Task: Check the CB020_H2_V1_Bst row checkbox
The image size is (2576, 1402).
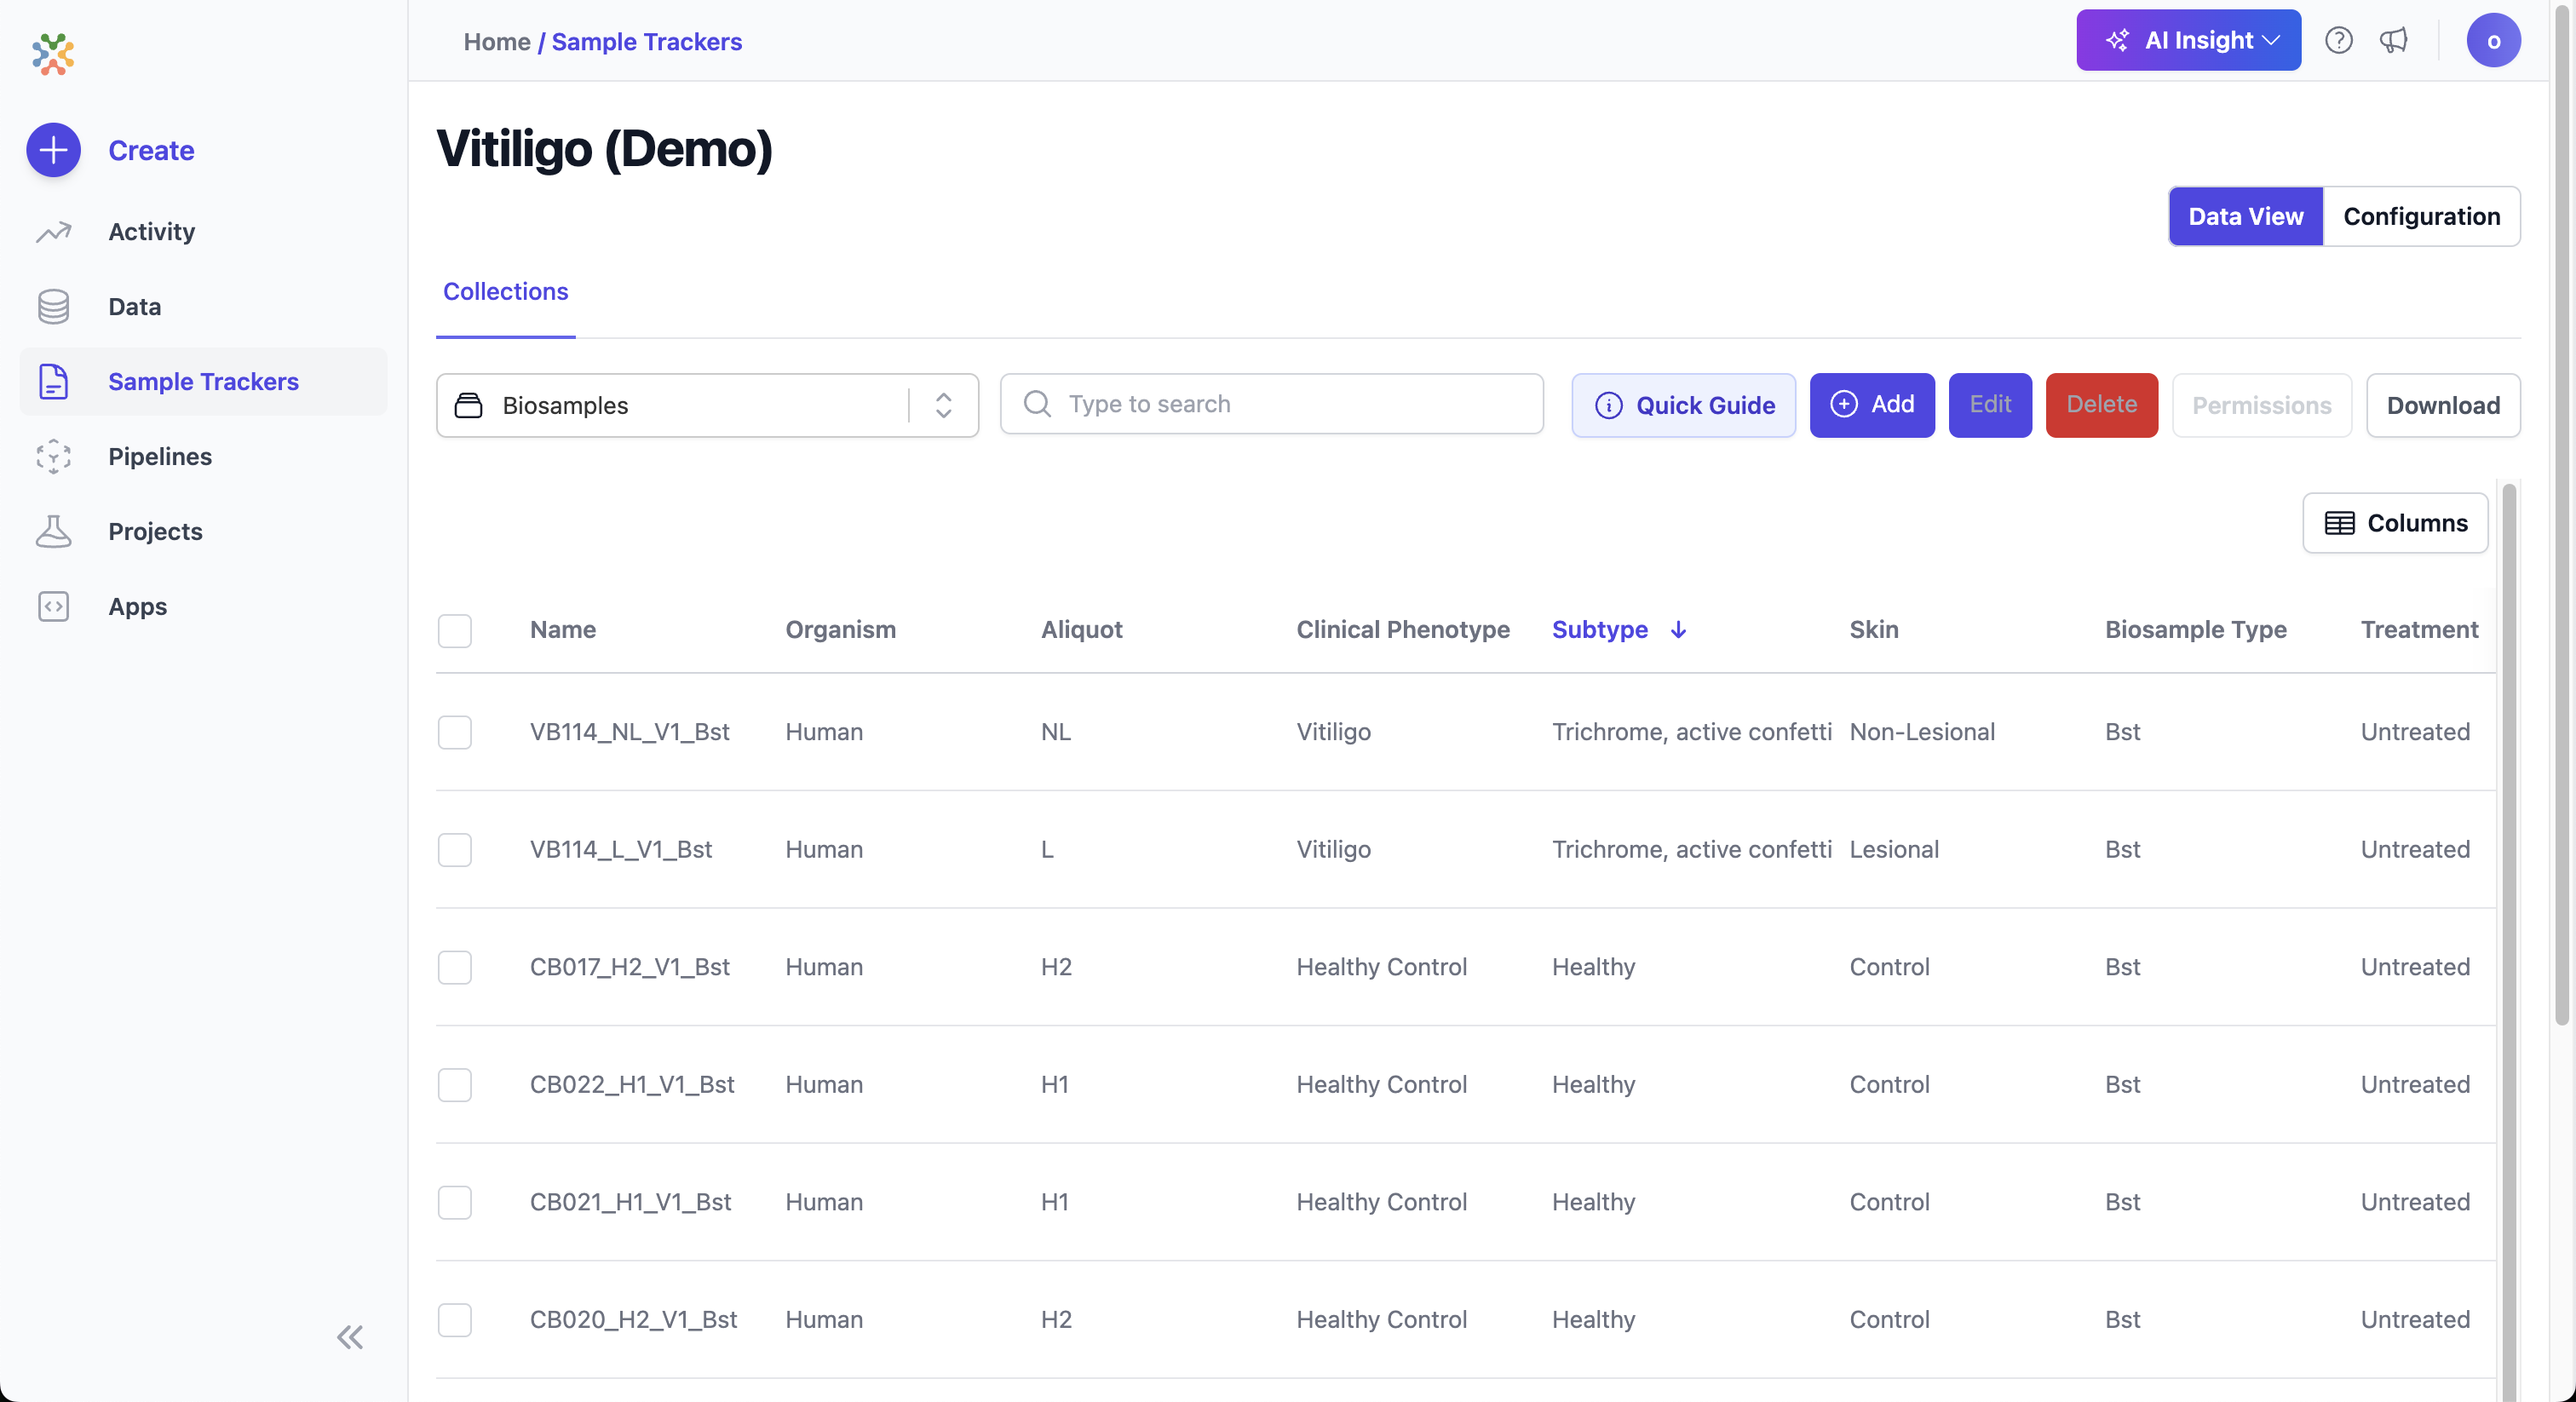Action: click(x=455, y=1320)
